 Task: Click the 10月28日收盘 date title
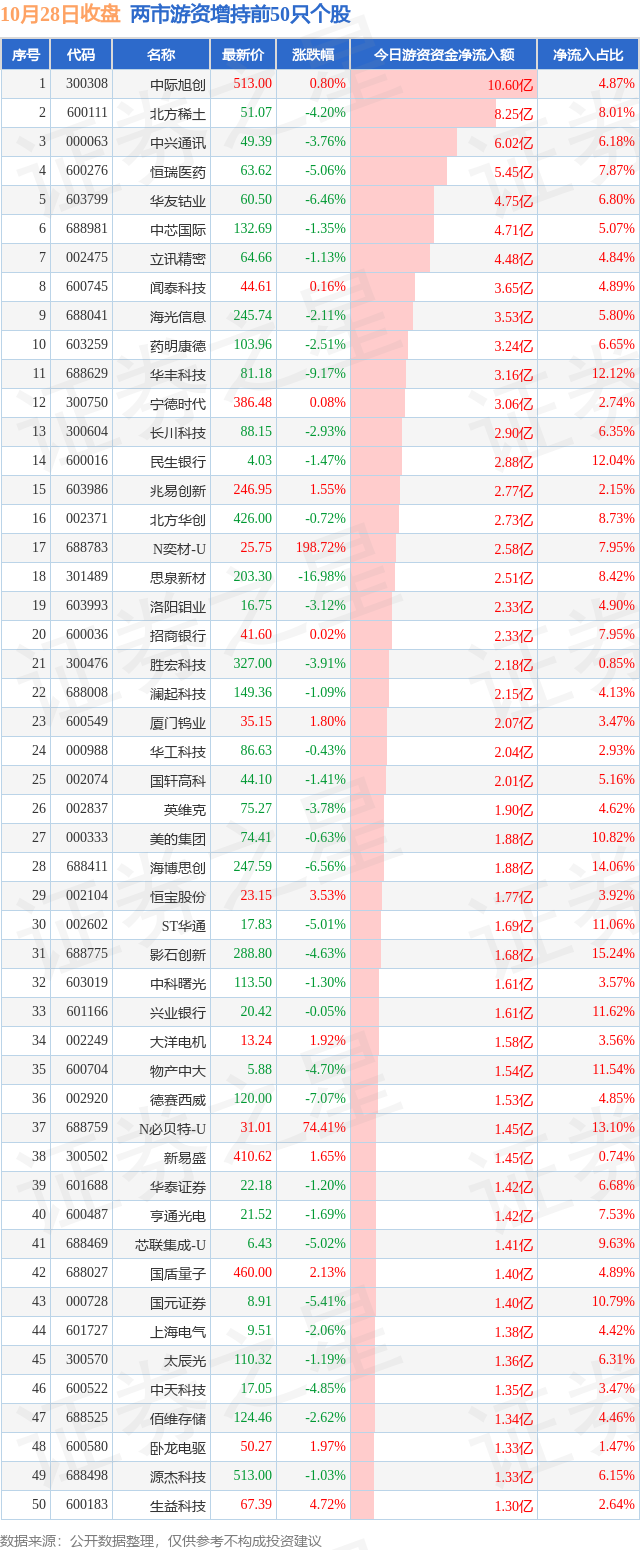pos(62,14)
